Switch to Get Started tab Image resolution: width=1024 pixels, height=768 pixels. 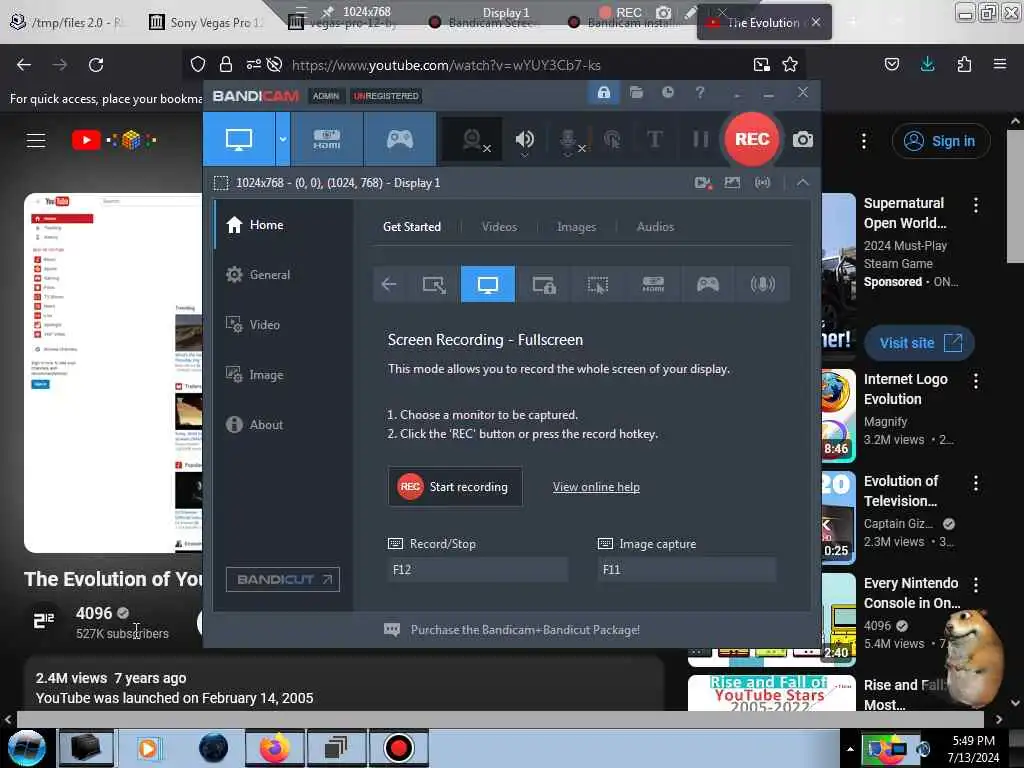411,227
